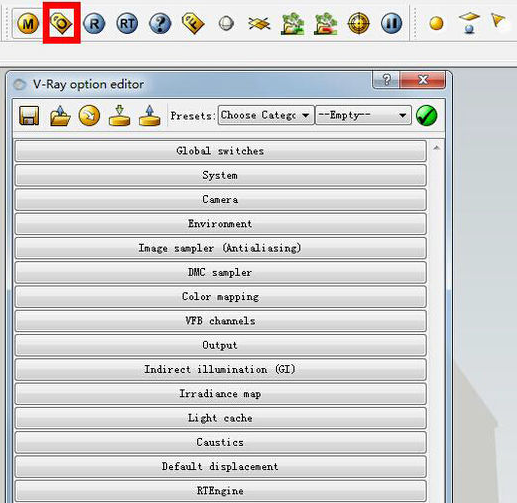This screenshot has width=517, height=503.
Task: Click the green down-arrow preset icon
Action: coord(120,116)
